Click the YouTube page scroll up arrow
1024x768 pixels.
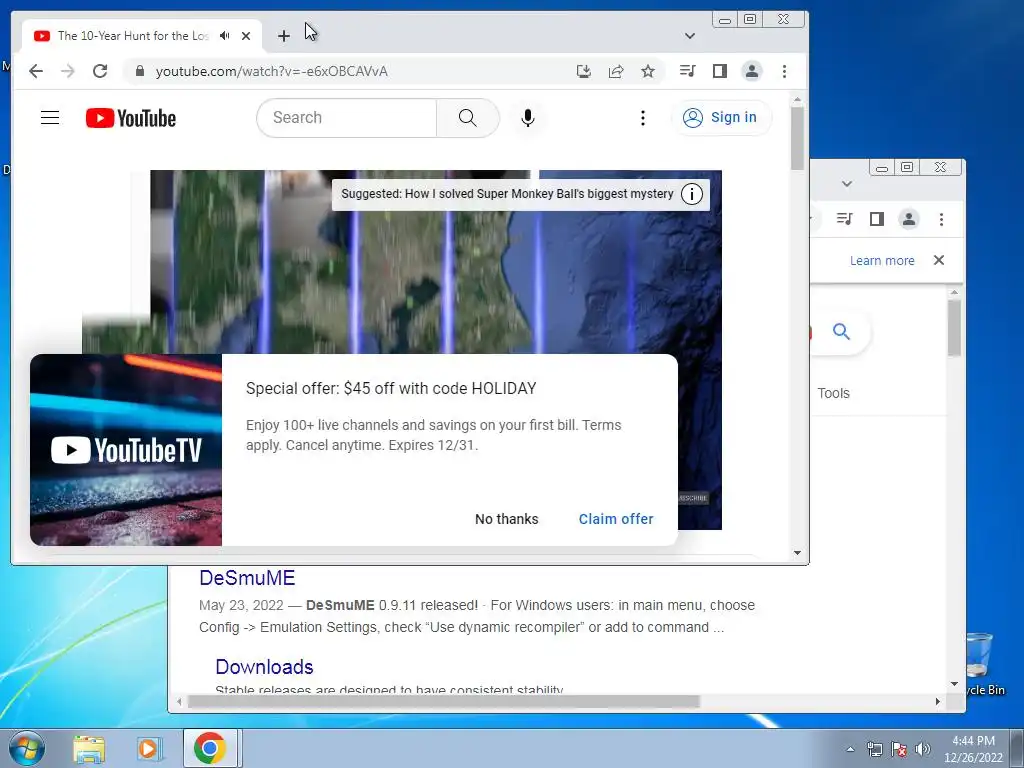click(x=797, y=99)
